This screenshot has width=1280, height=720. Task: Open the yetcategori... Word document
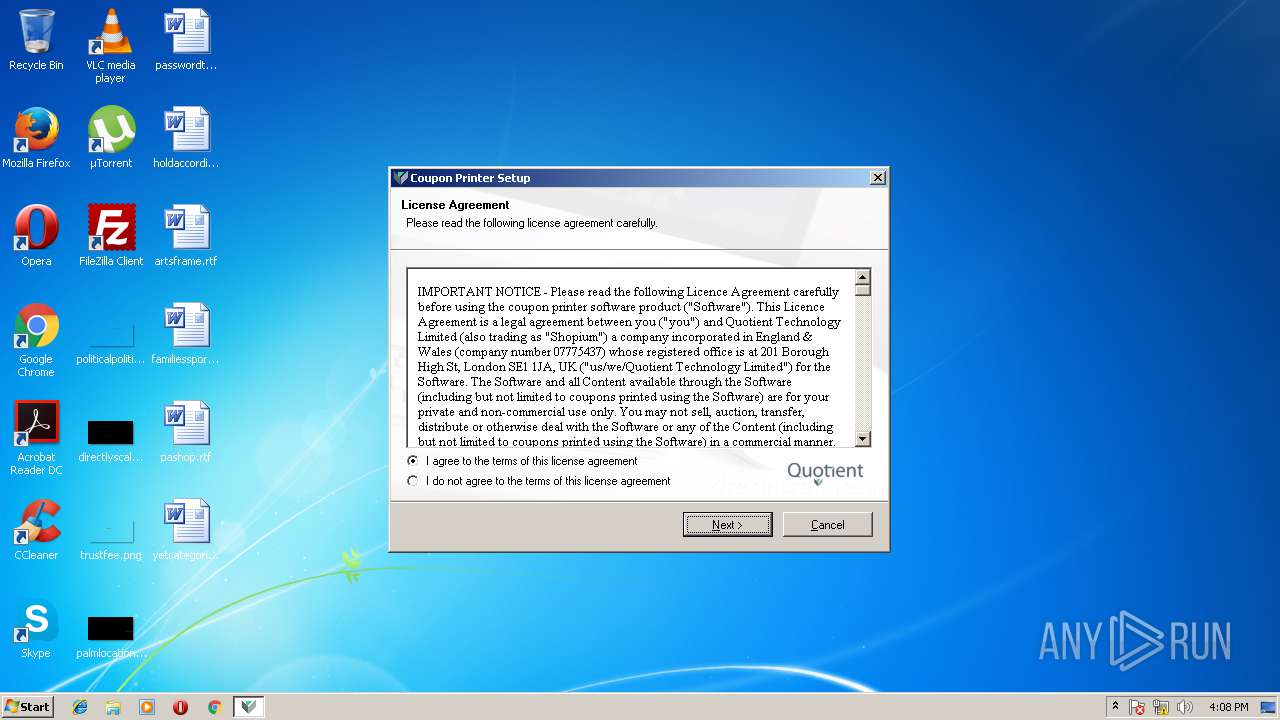click(186, 530)
